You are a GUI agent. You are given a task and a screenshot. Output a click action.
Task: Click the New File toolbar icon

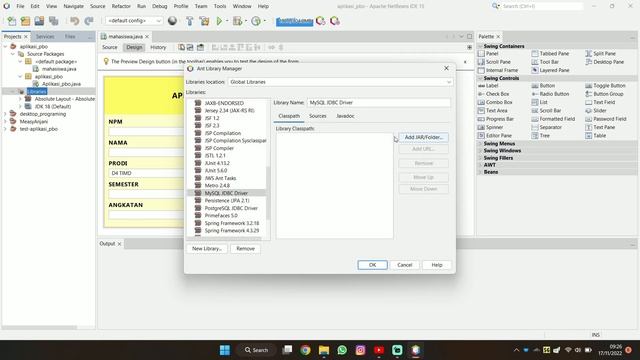[x=12, y=21]
